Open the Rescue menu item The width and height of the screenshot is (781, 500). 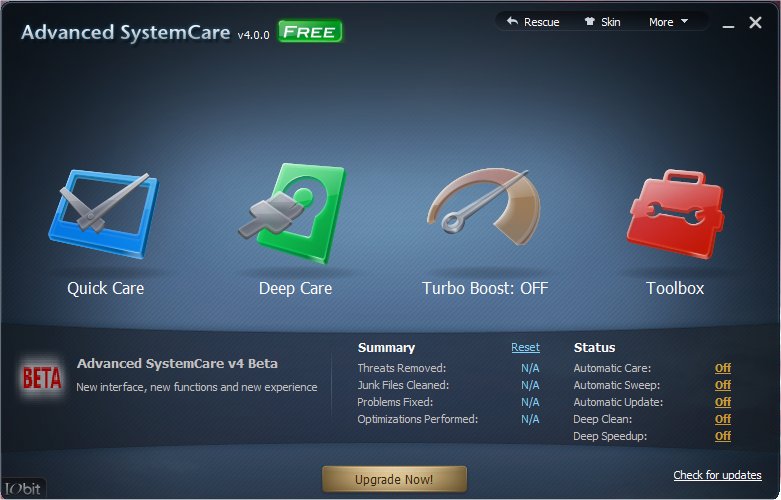click(x=533, y=22)
